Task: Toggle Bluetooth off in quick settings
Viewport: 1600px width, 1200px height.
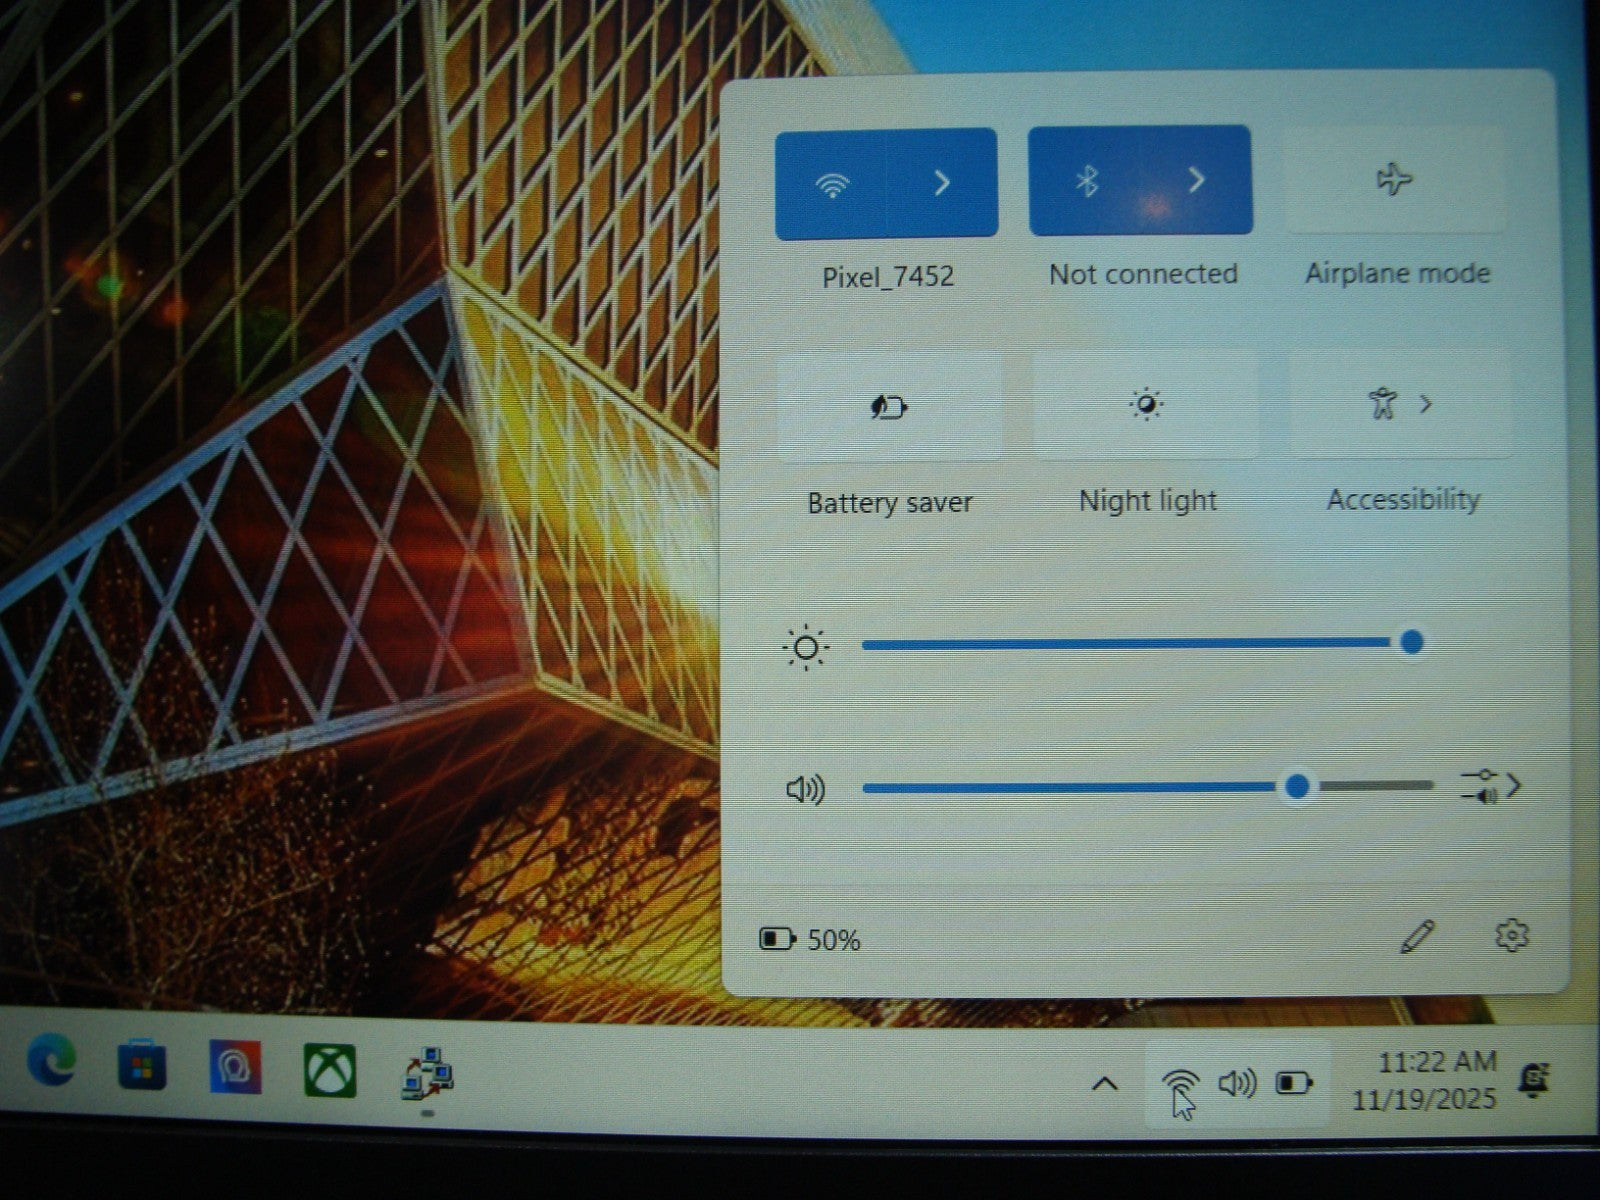Action: tap(1086, 181)
